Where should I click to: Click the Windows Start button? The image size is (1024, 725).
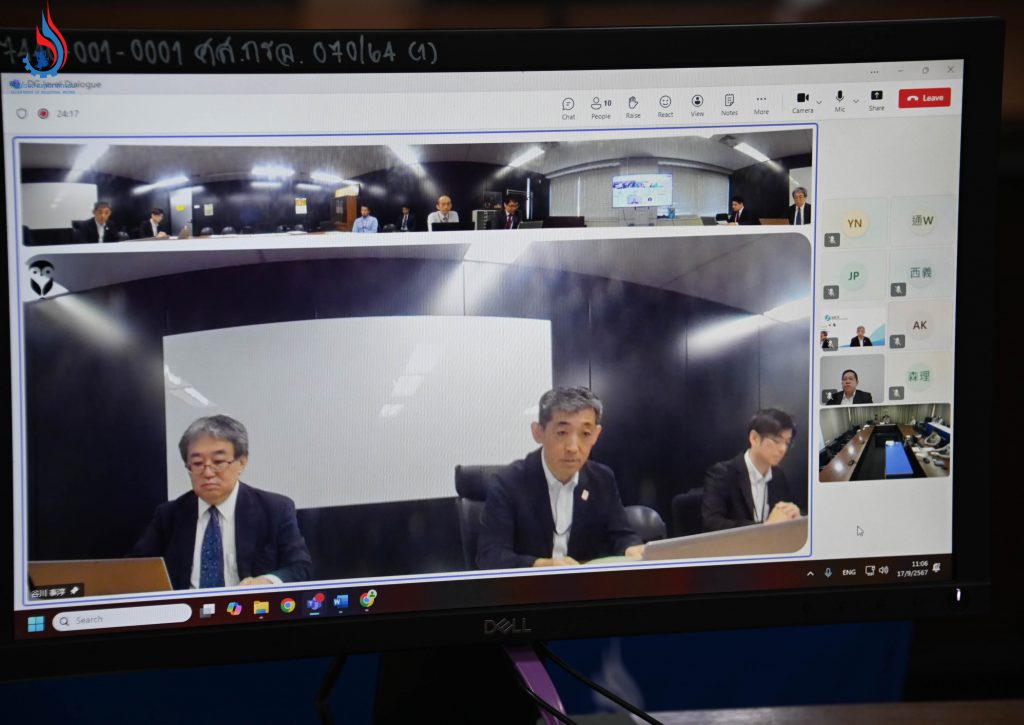pyautogui.click(x=35, y=623)
